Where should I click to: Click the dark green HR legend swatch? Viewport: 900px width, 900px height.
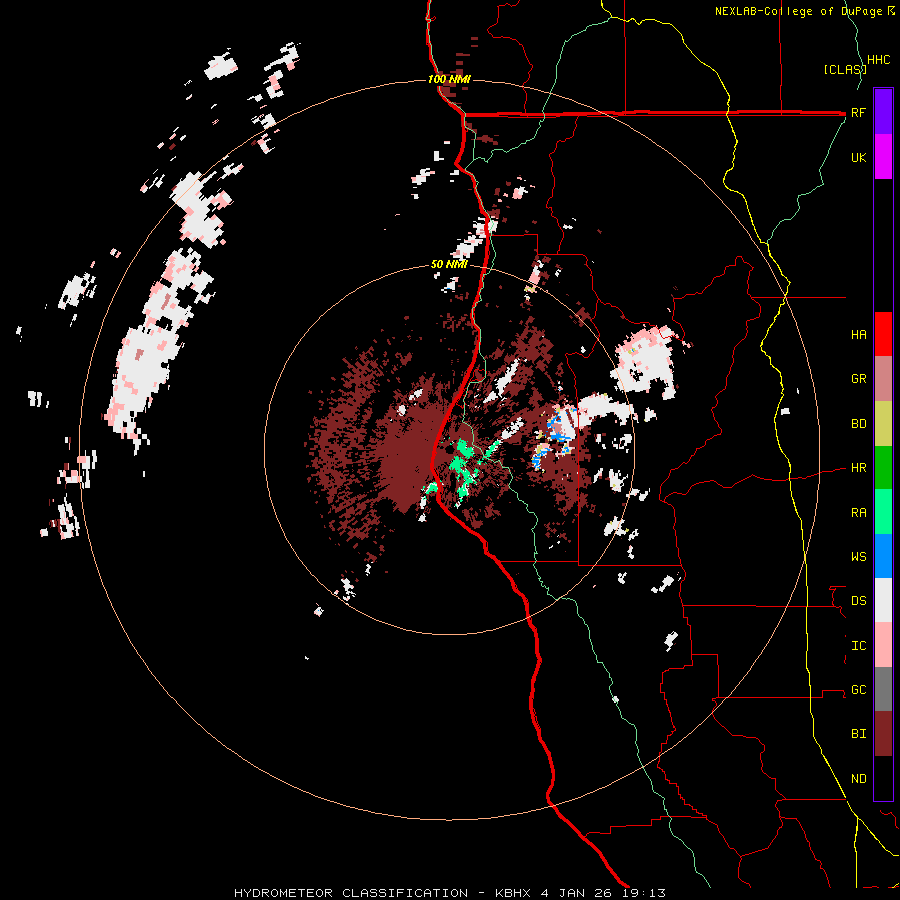pos(883,468)
